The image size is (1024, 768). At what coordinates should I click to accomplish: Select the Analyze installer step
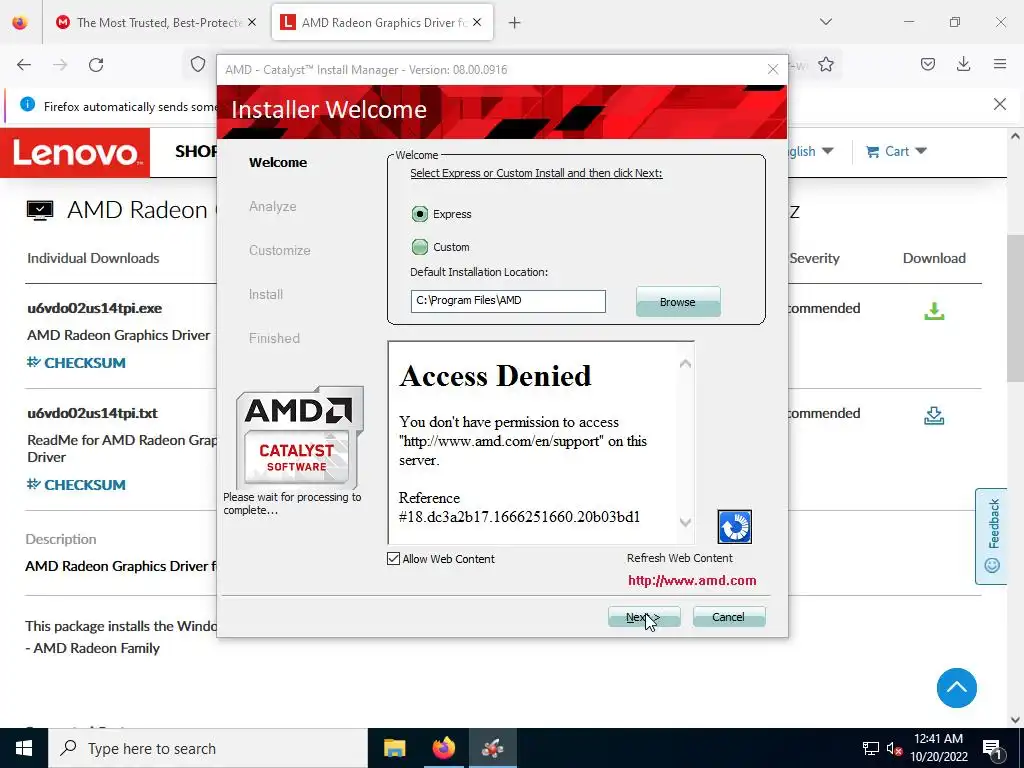coord(272,206)
